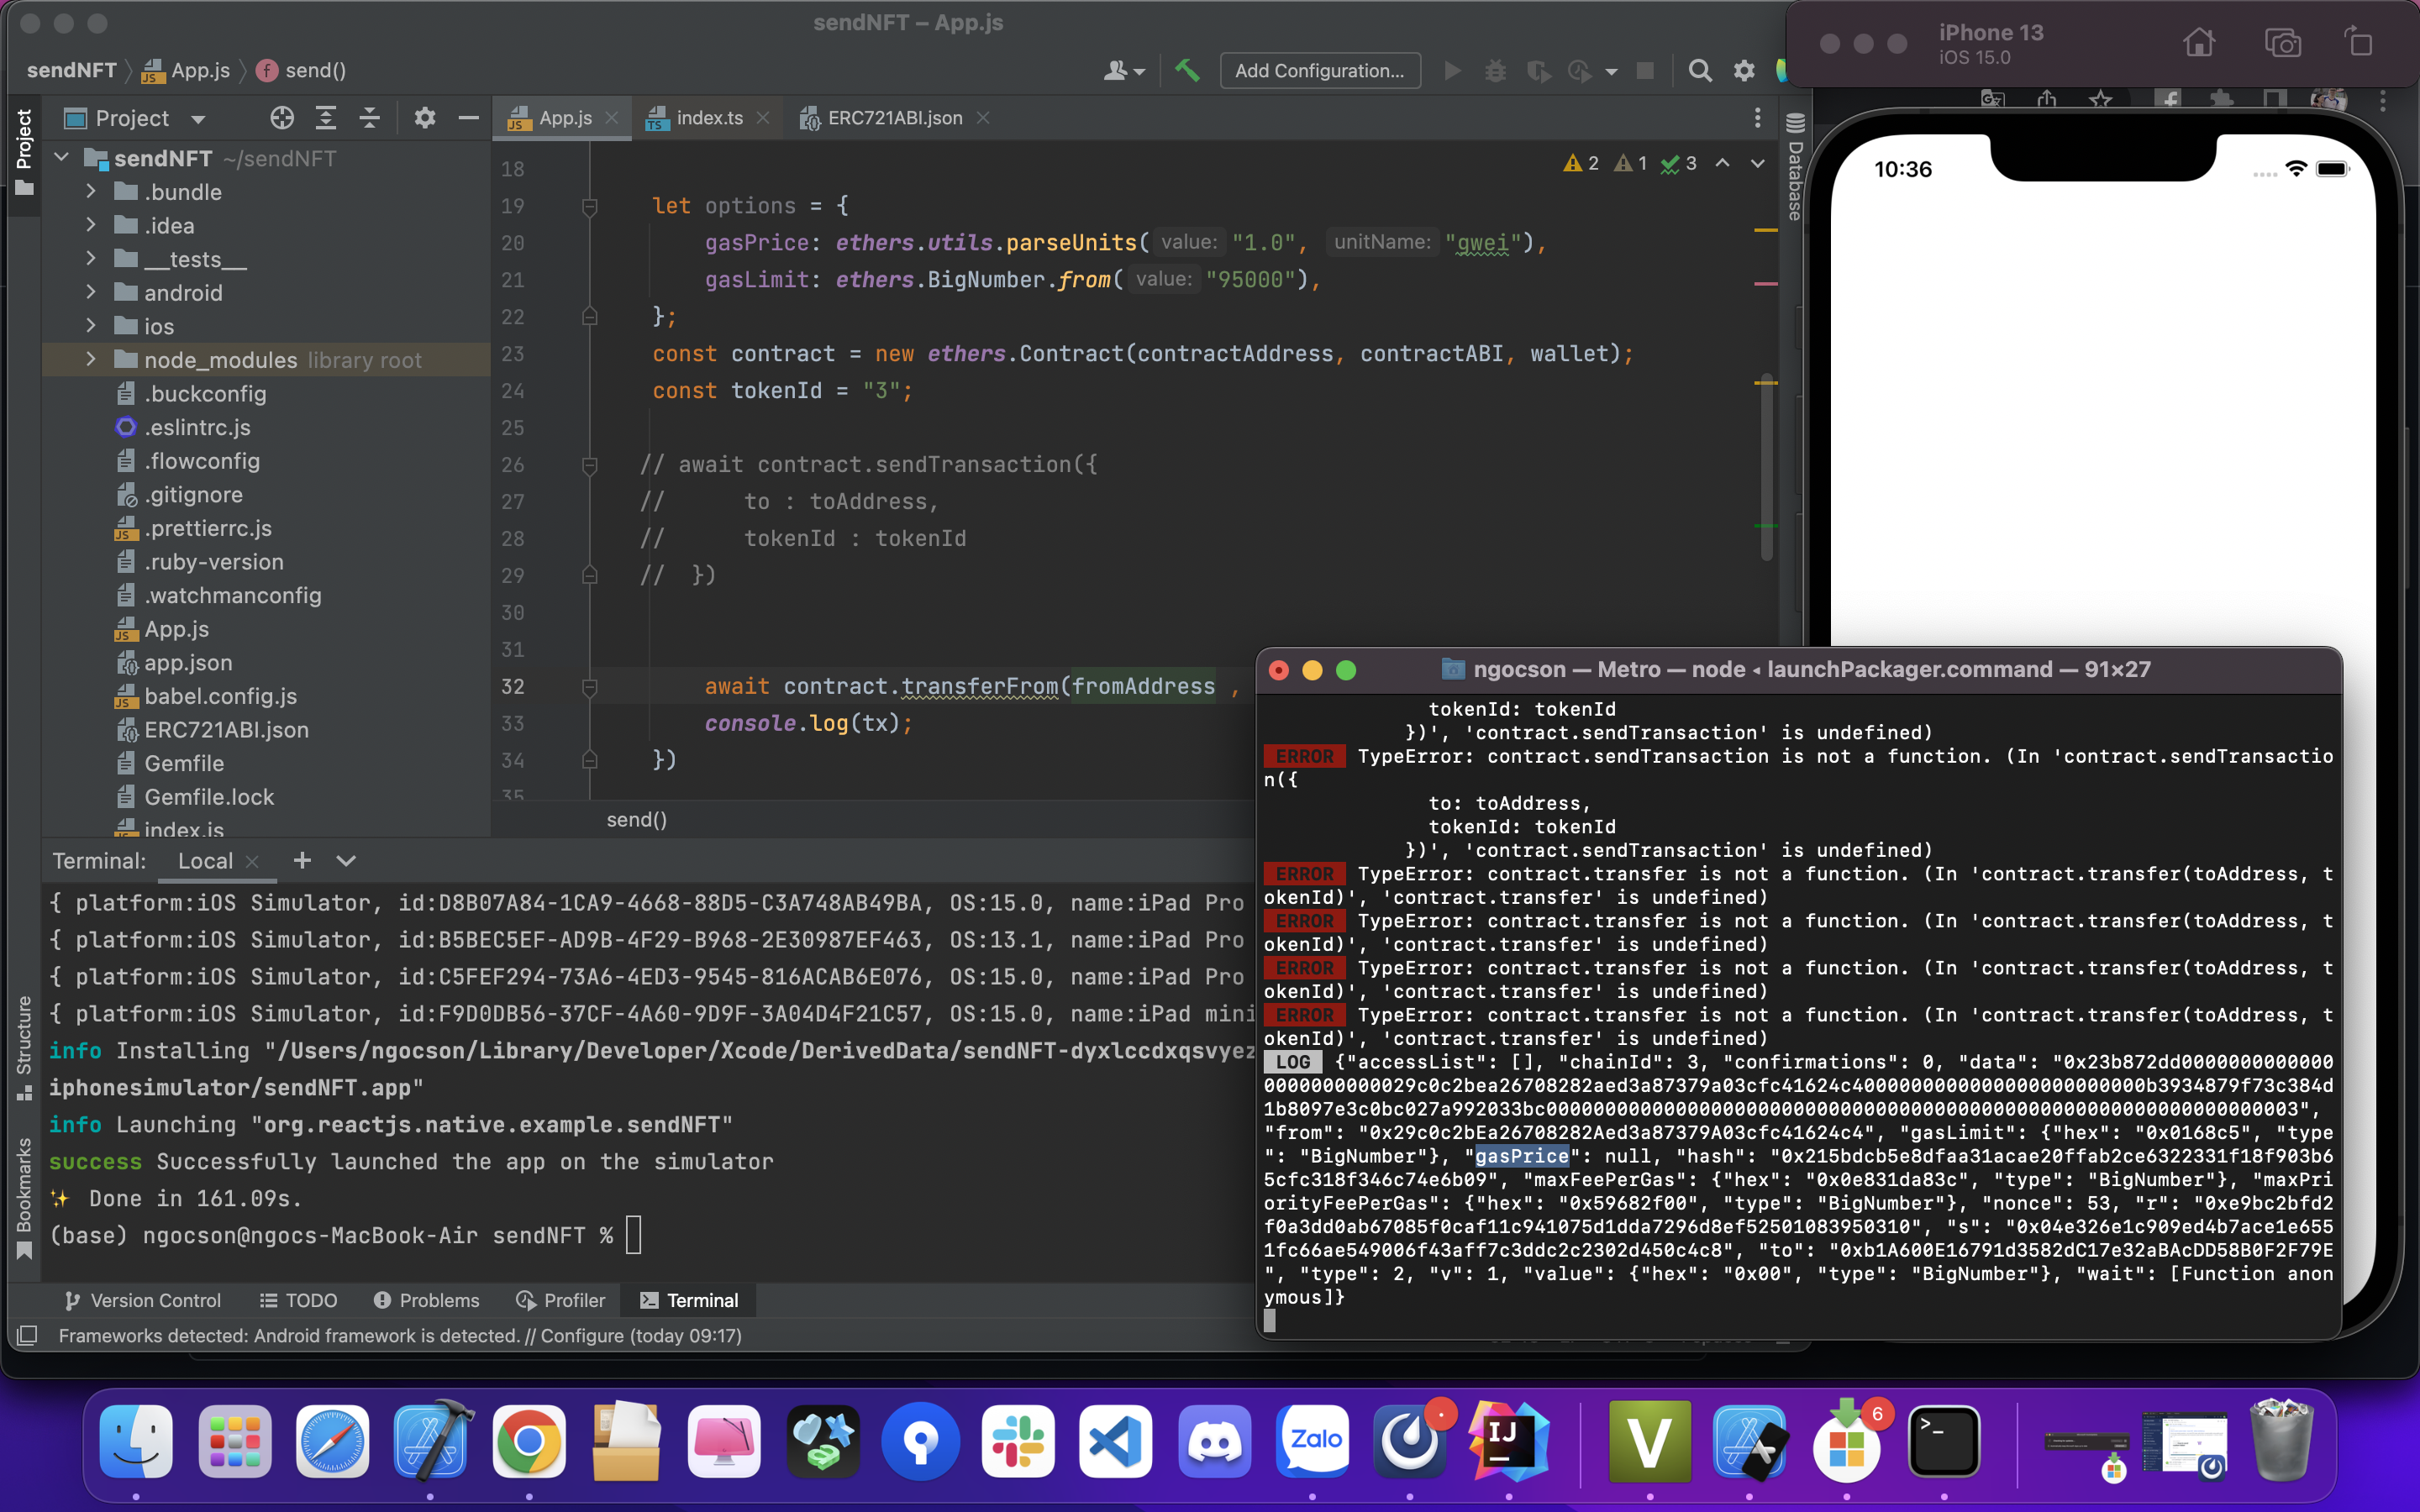Add new terminal session with plus icon
This screenshot has height=1512, width=2420.
[x=302, y=861]
